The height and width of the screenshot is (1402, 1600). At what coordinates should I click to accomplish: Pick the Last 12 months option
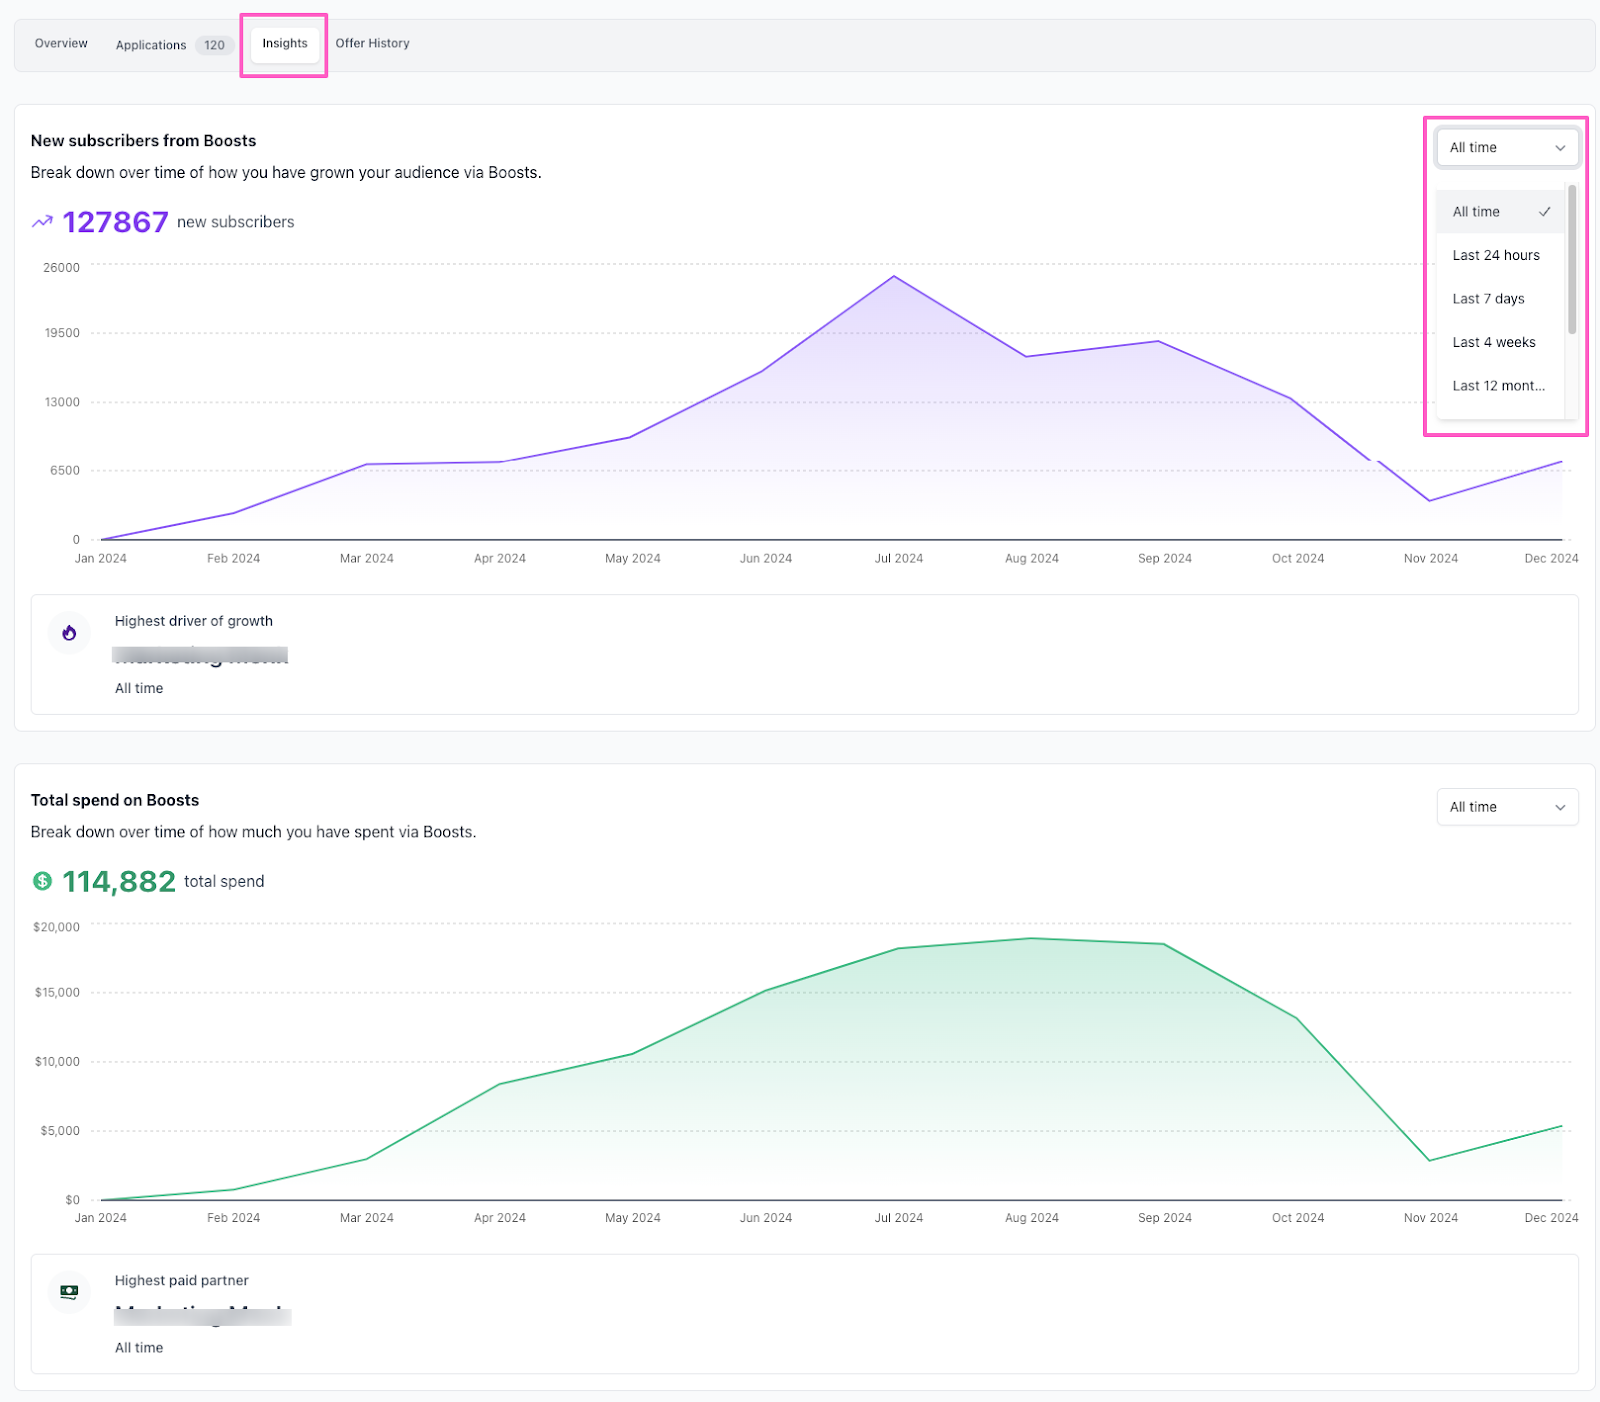click(x=1498, y=386)
